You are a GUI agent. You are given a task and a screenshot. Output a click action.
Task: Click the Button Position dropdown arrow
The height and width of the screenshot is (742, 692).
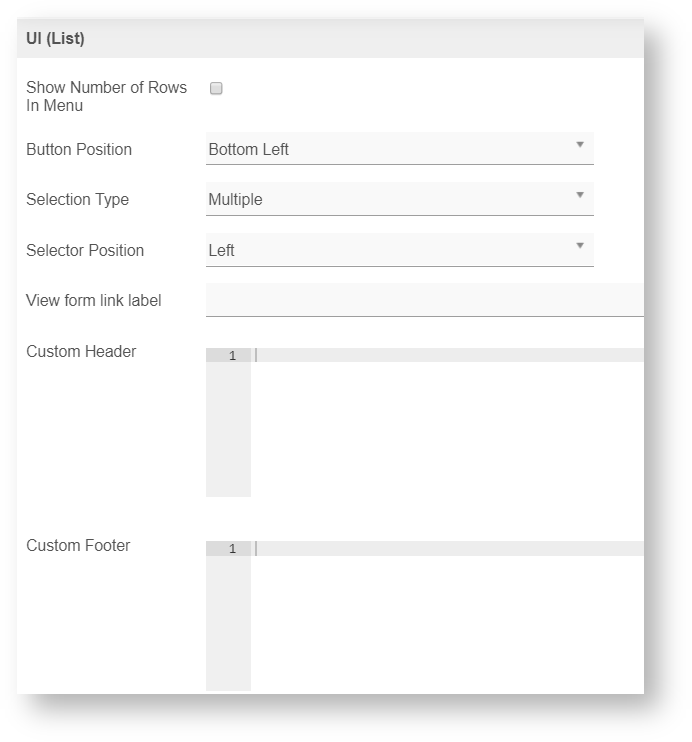[x=579, y=145]
